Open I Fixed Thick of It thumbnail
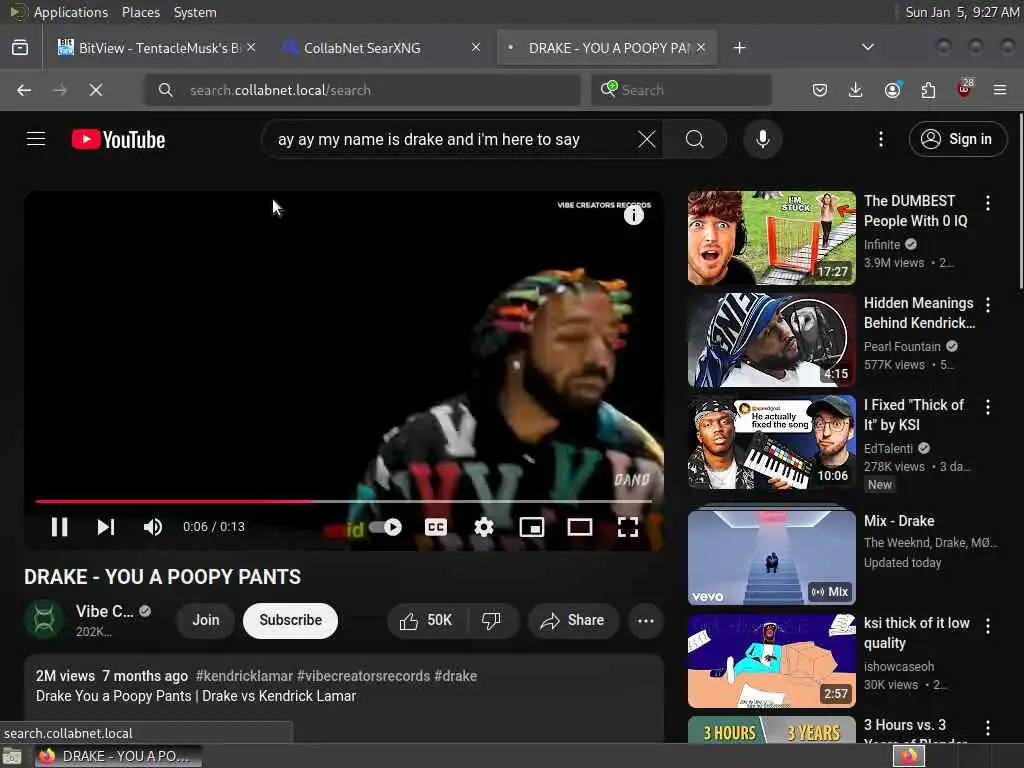 pos(772,442)
